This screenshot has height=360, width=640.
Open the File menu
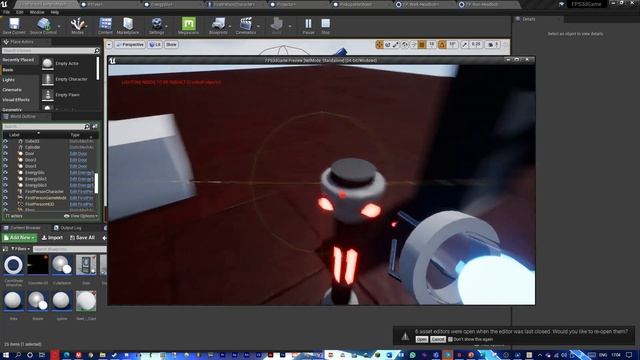point(7,12)
